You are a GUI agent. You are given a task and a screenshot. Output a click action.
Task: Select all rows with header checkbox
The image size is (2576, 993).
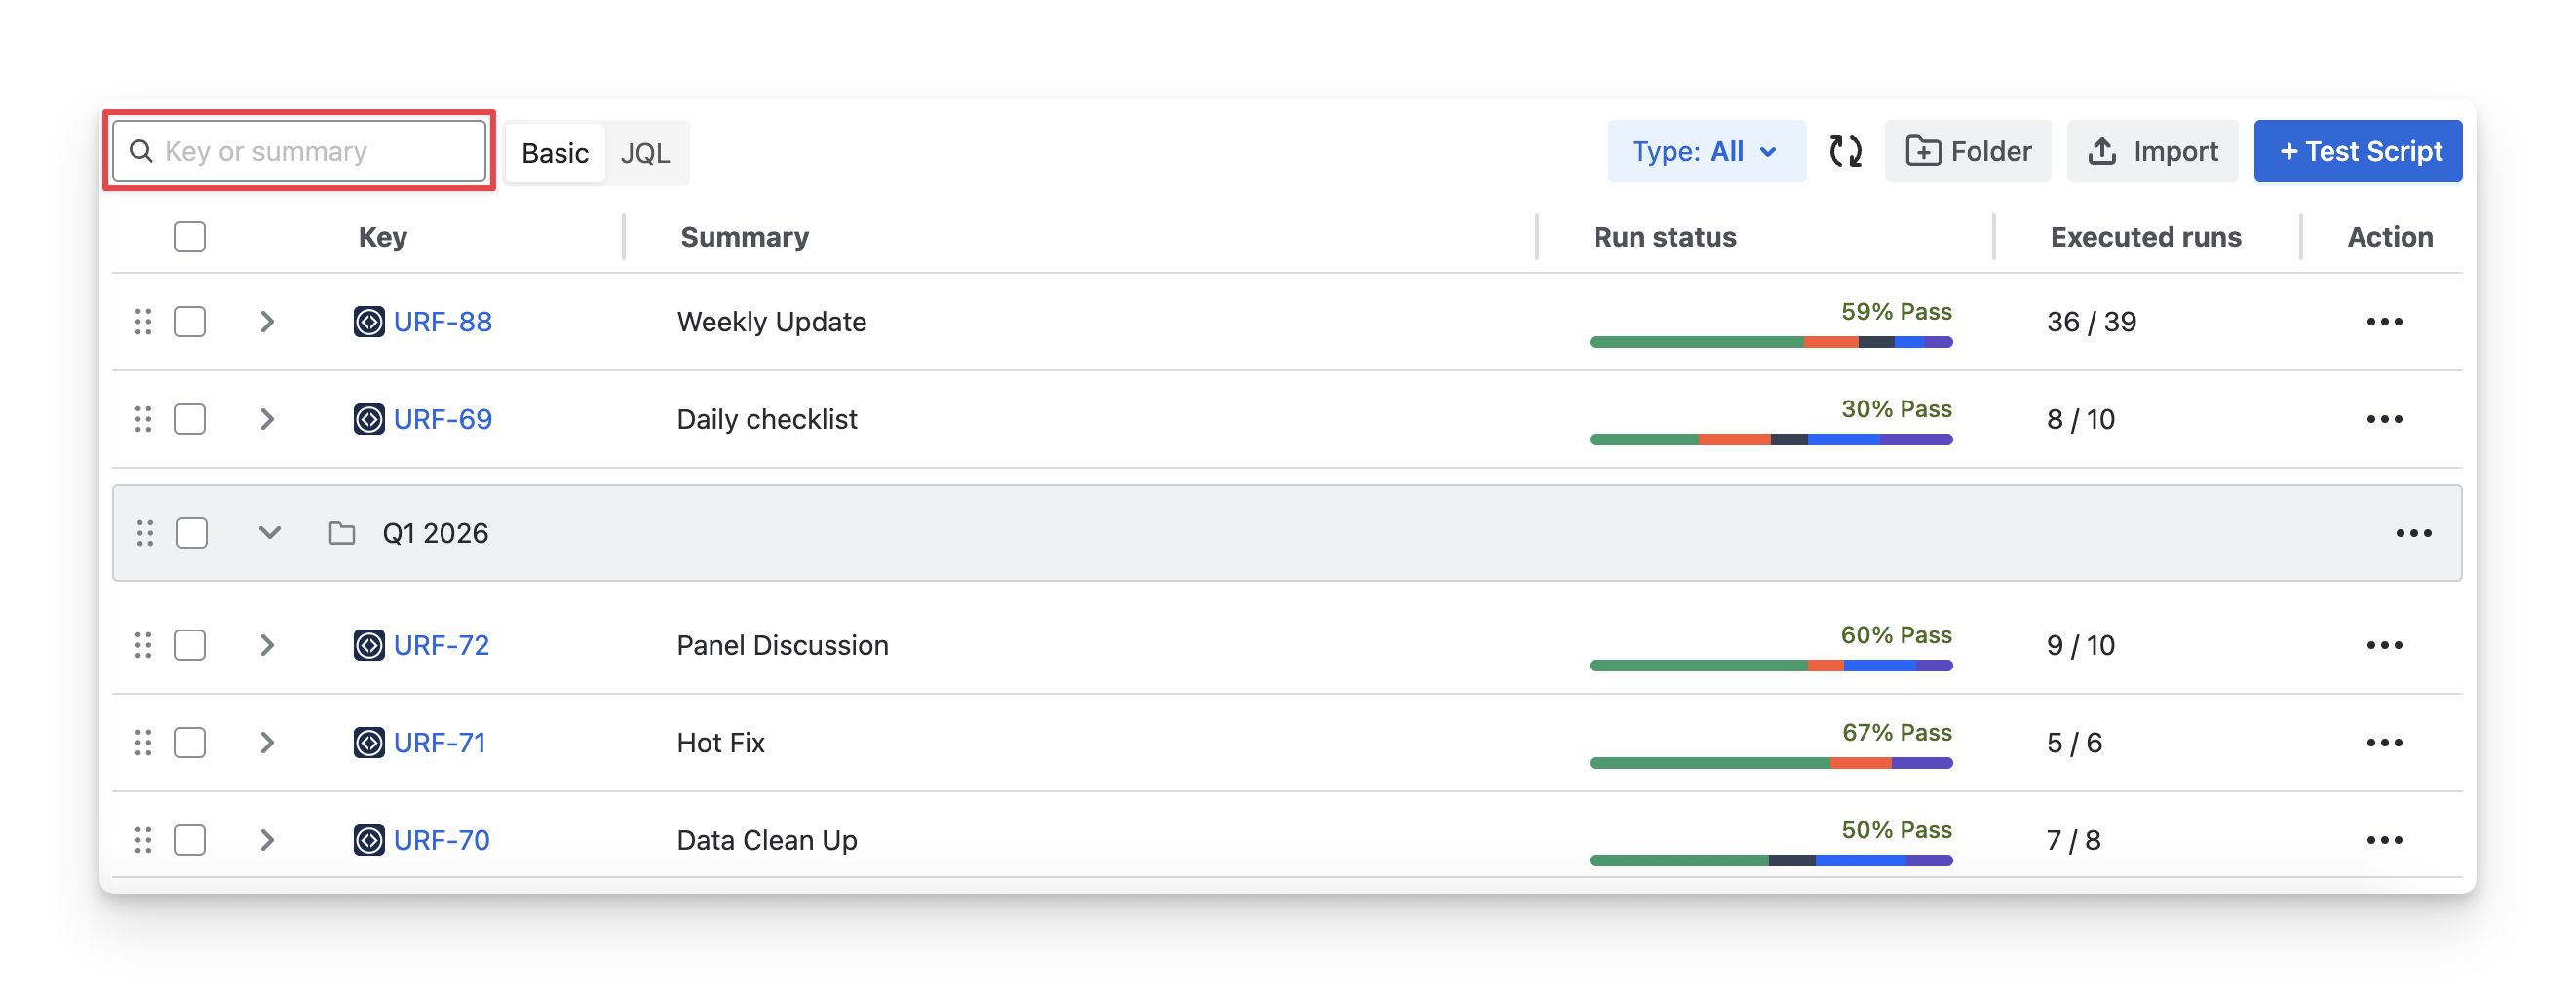tap(190, 237)
